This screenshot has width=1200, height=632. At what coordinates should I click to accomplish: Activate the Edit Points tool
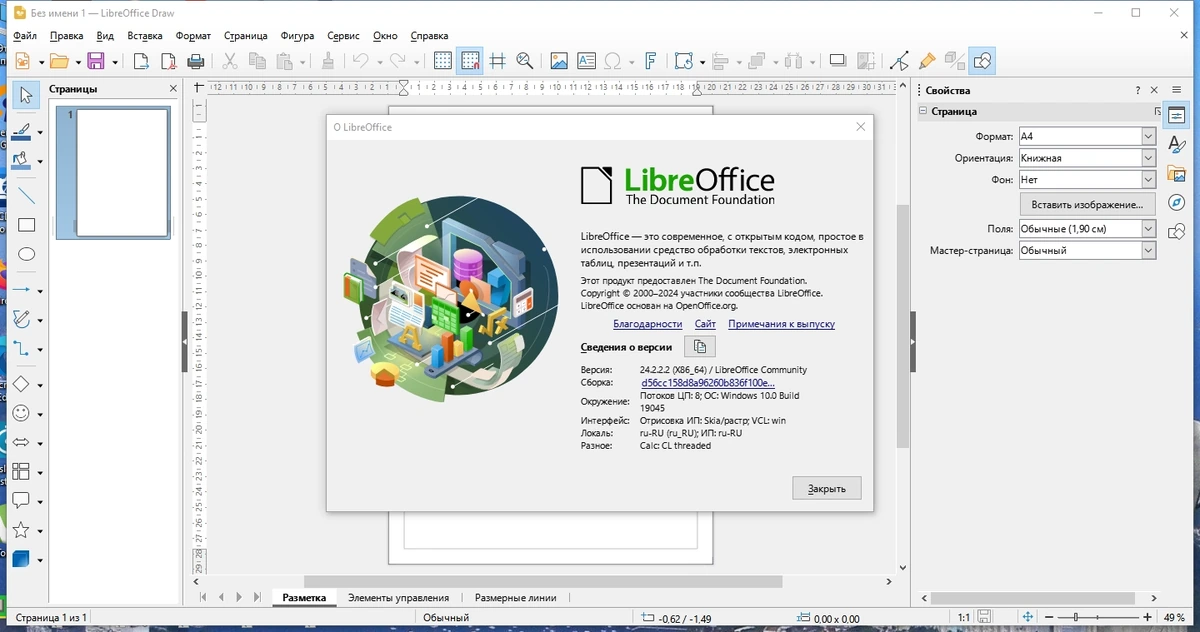click(x=900, y=61)
